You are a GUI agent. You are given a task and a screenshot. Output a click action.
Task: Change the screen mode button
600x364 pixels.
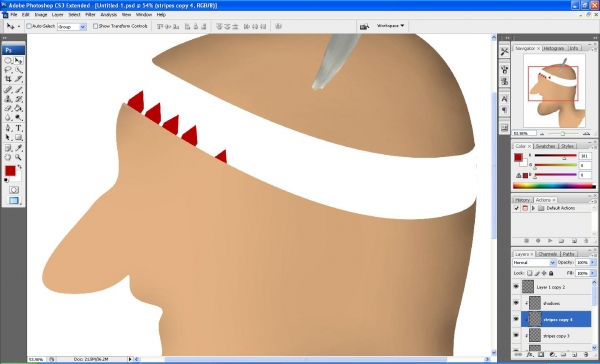pyautogui.click(x=14, y=201)
